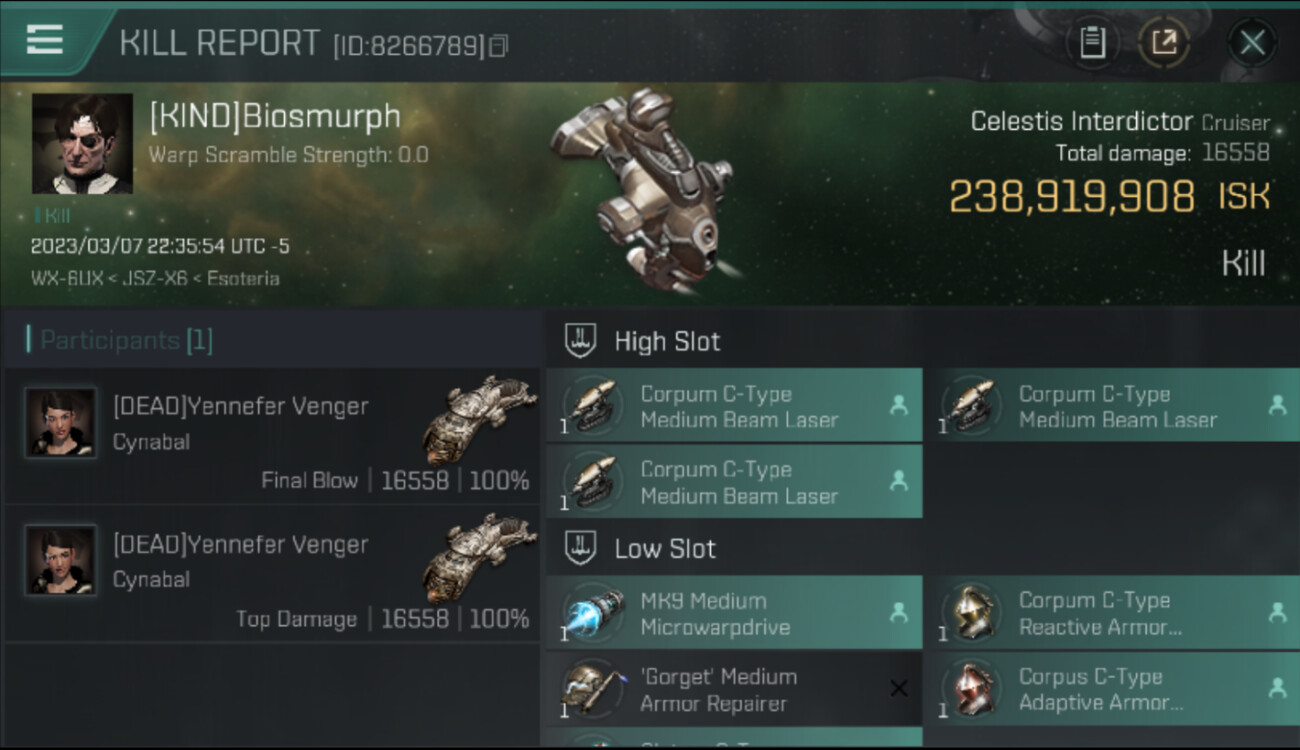
Task: Click the clipboard report icon
Action: point(1092,42)
